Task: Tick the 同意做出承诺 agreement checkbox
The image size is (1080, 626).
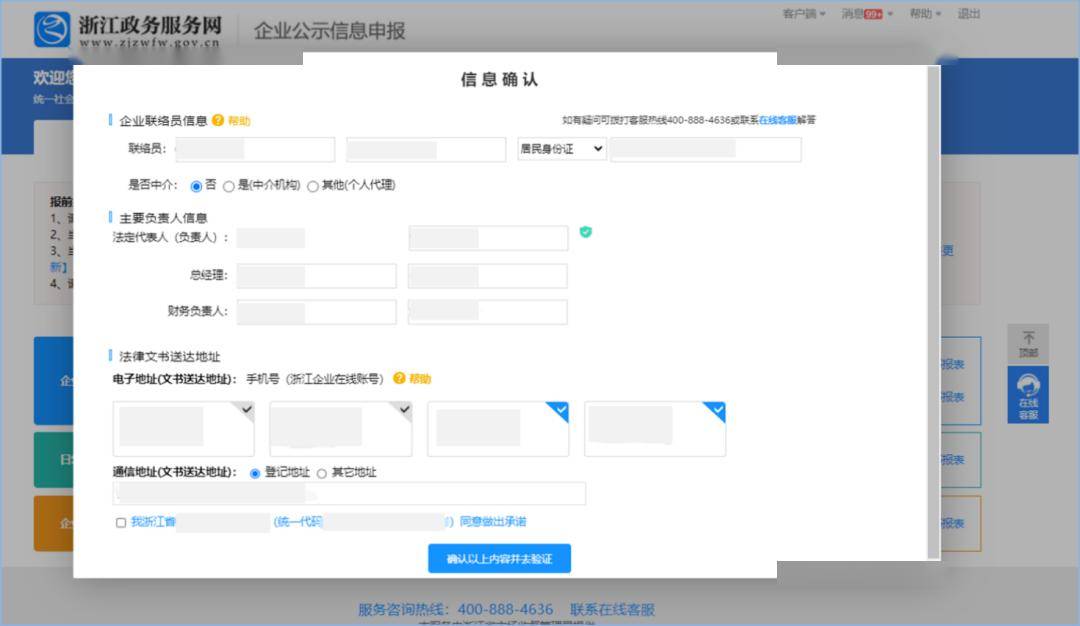Action: (121, 523)
